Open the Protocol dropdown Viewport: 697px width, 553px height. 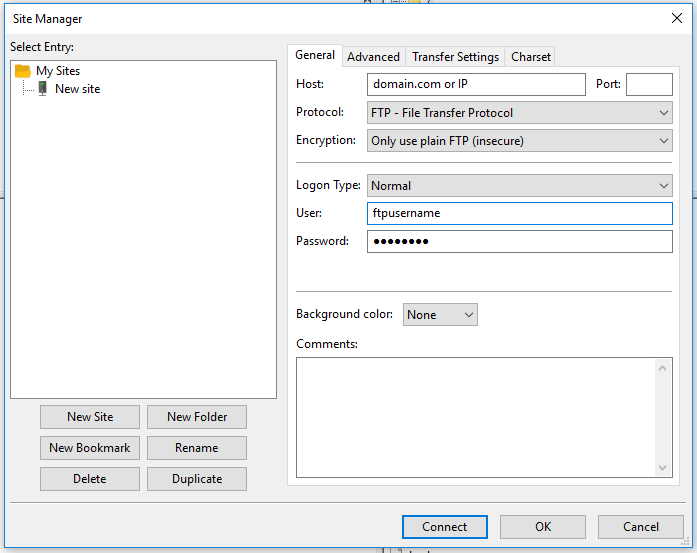coord(520,113)
